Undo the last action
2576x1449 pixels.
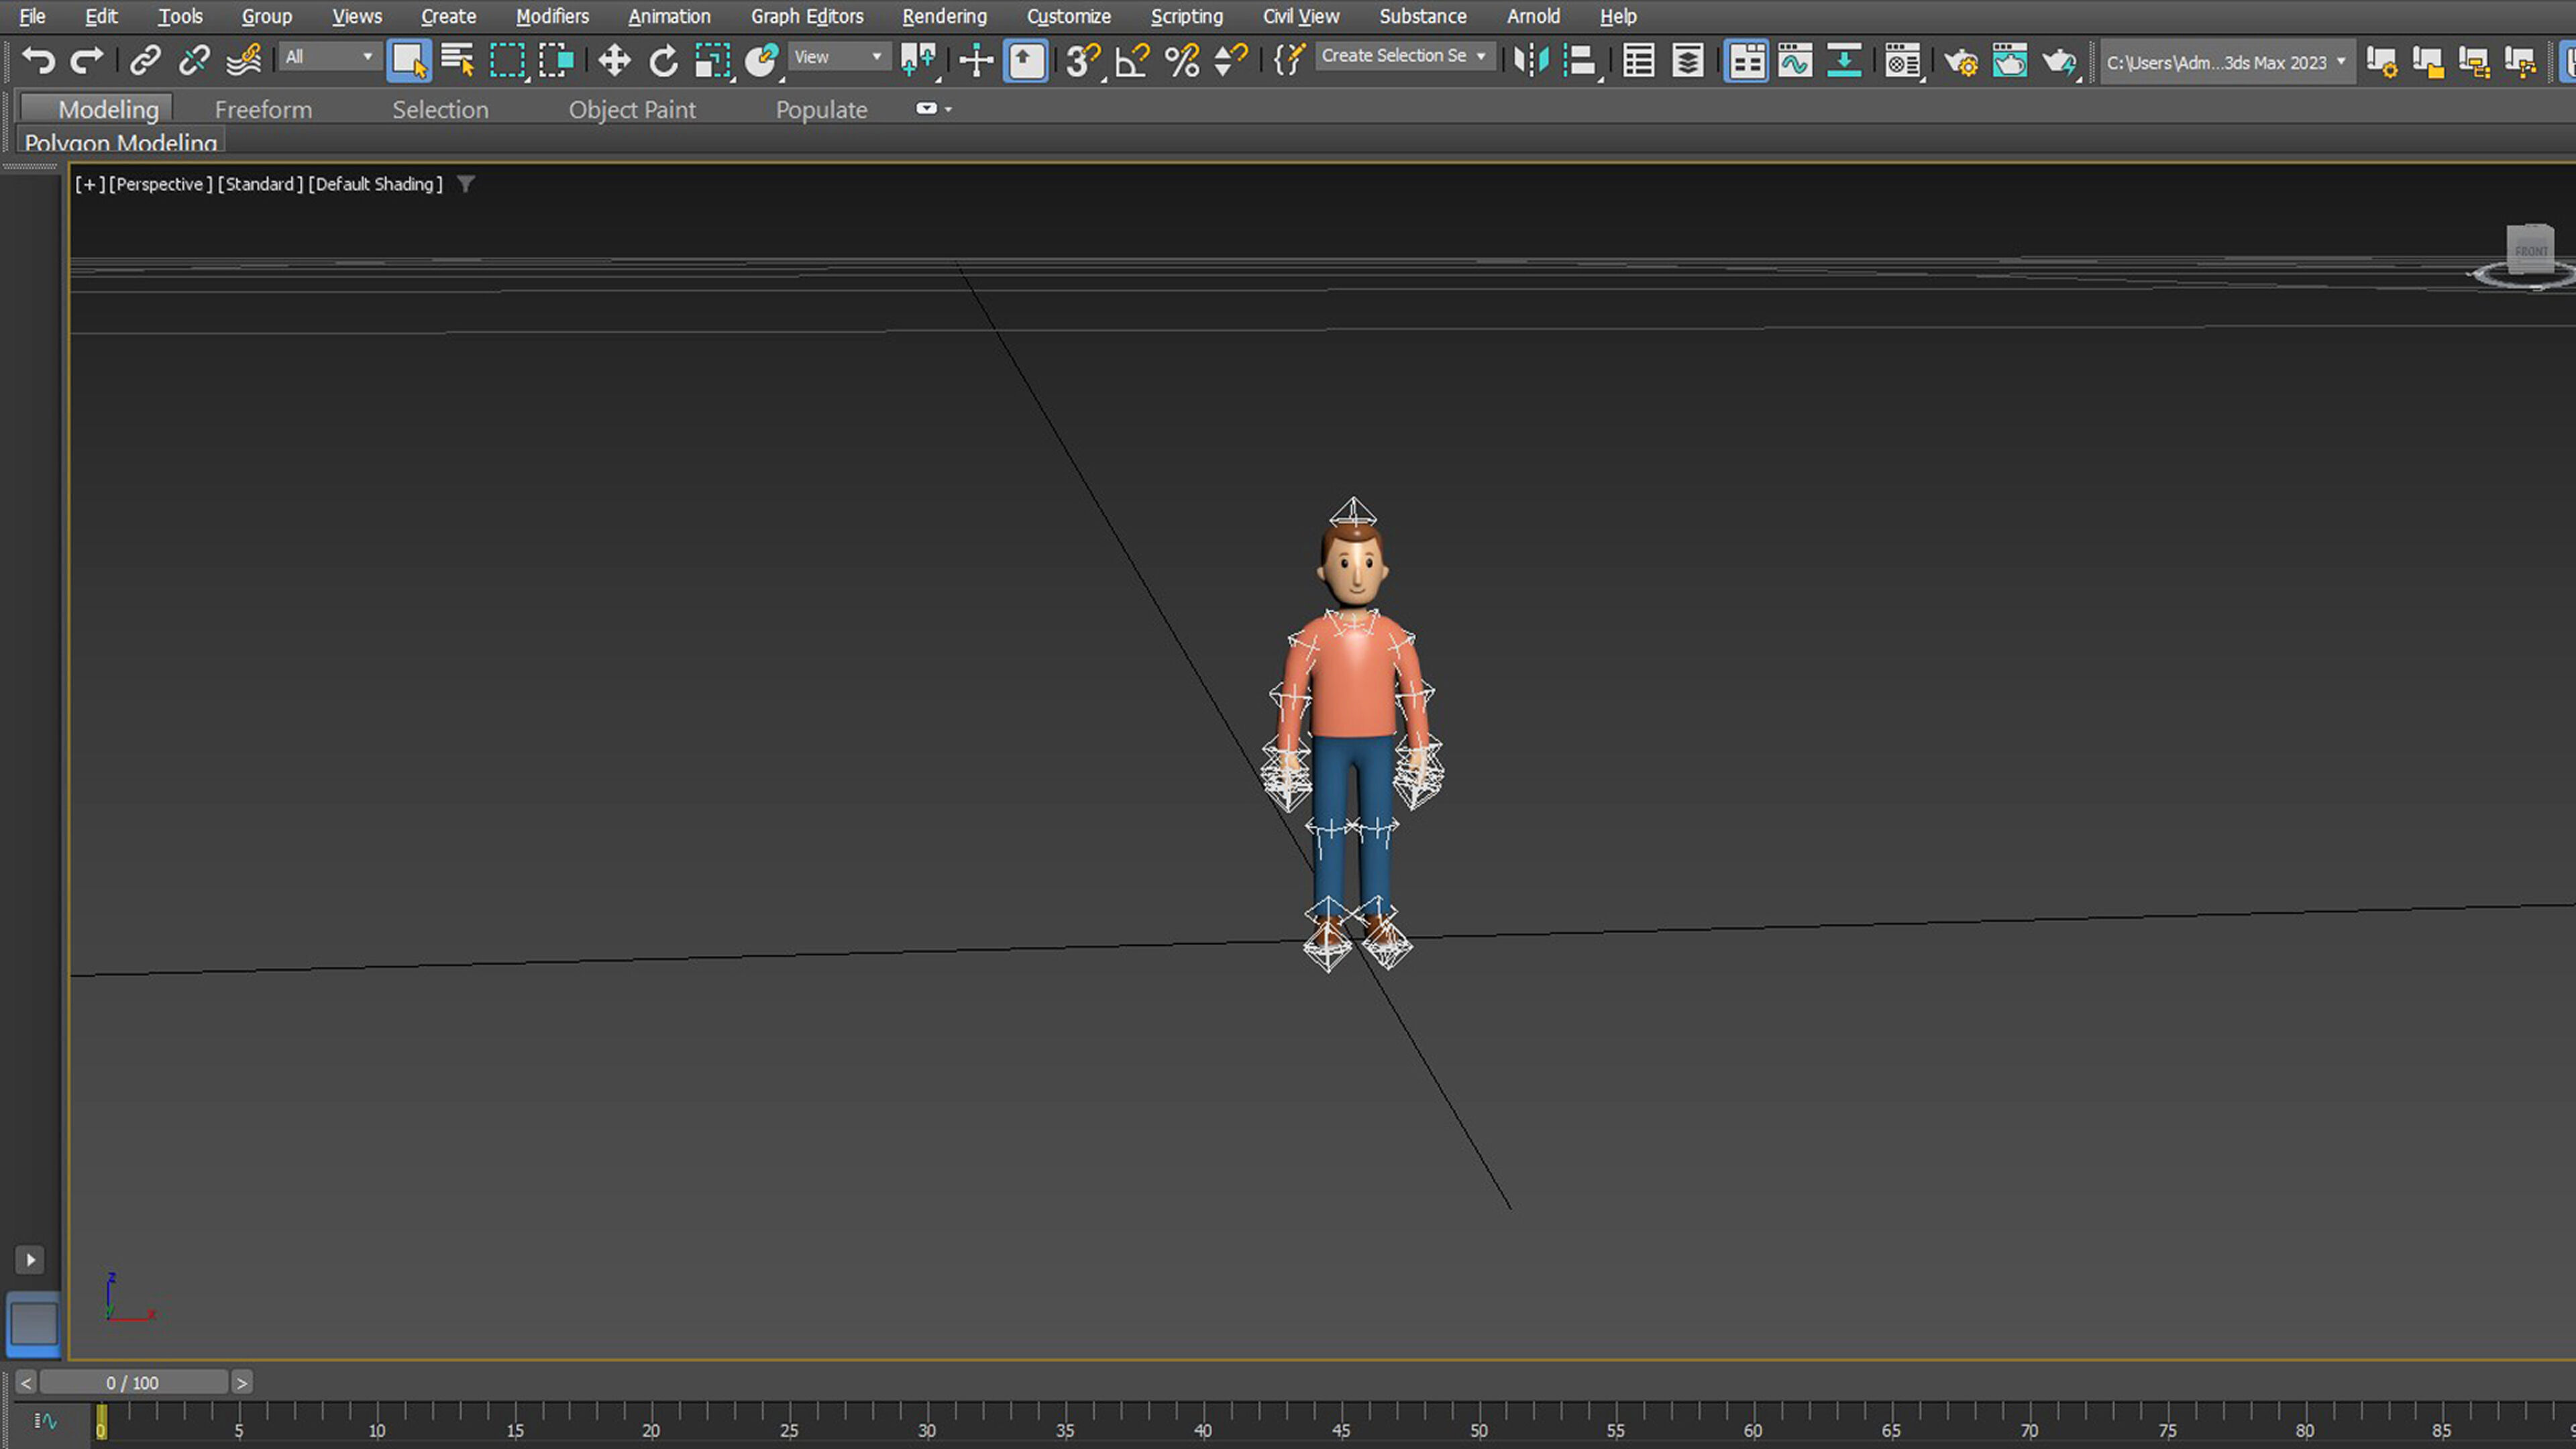38,61
